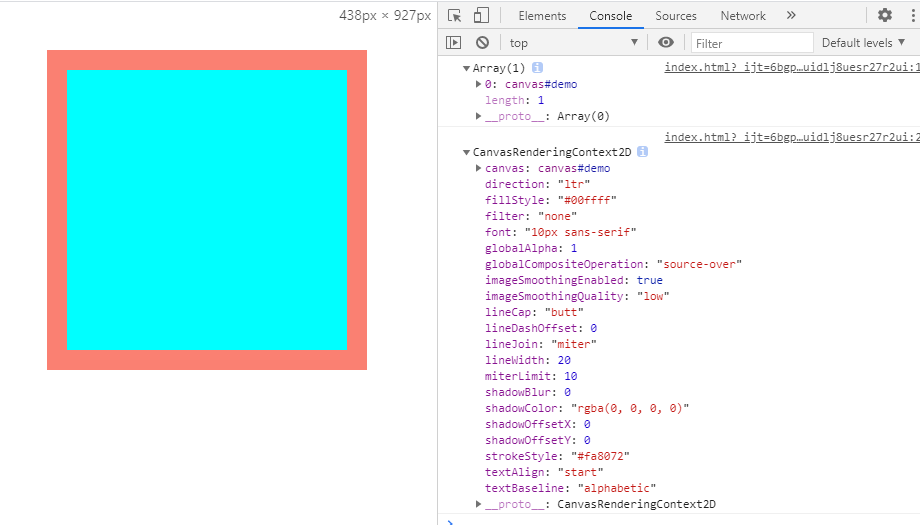Click the console Filter input field
920x525 pixels.
pos(752,43)
